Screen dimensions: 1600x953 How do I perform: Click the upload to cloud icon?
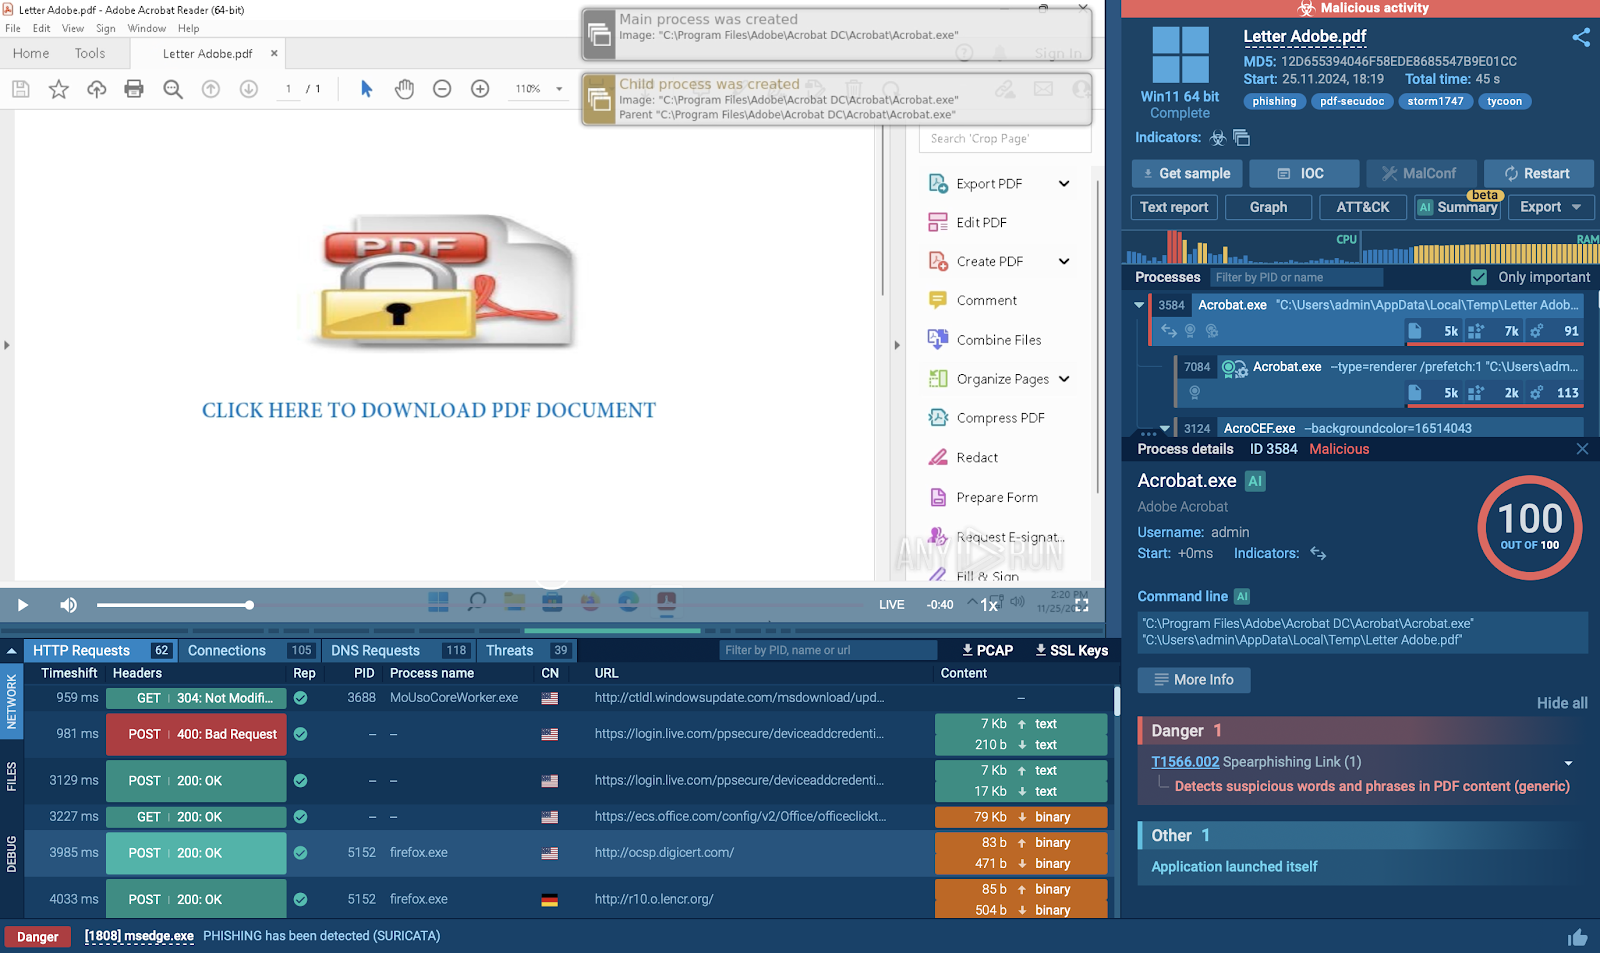point(97,89)
